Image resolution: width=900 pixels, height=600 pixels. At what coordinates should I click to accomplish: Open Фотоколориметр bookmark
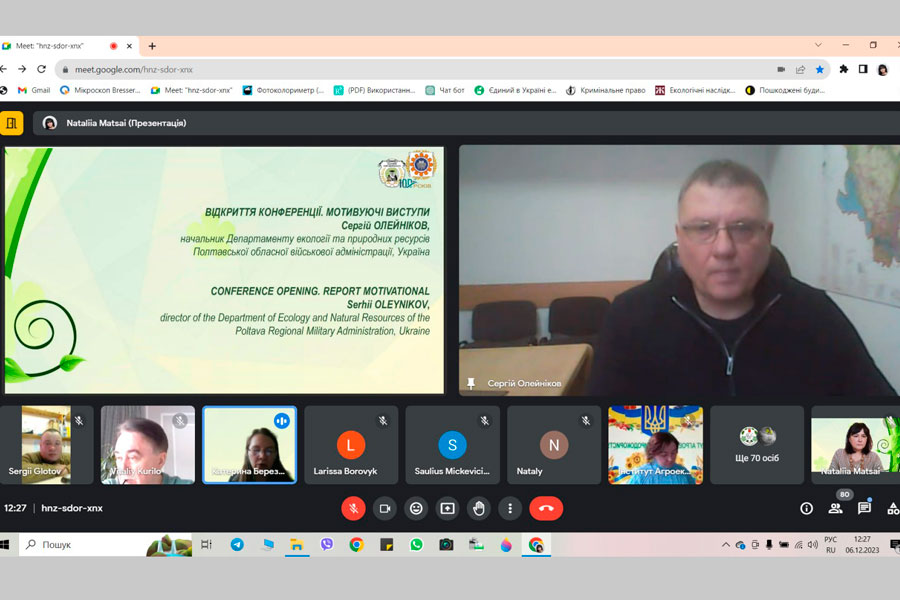tap(284, 90)
